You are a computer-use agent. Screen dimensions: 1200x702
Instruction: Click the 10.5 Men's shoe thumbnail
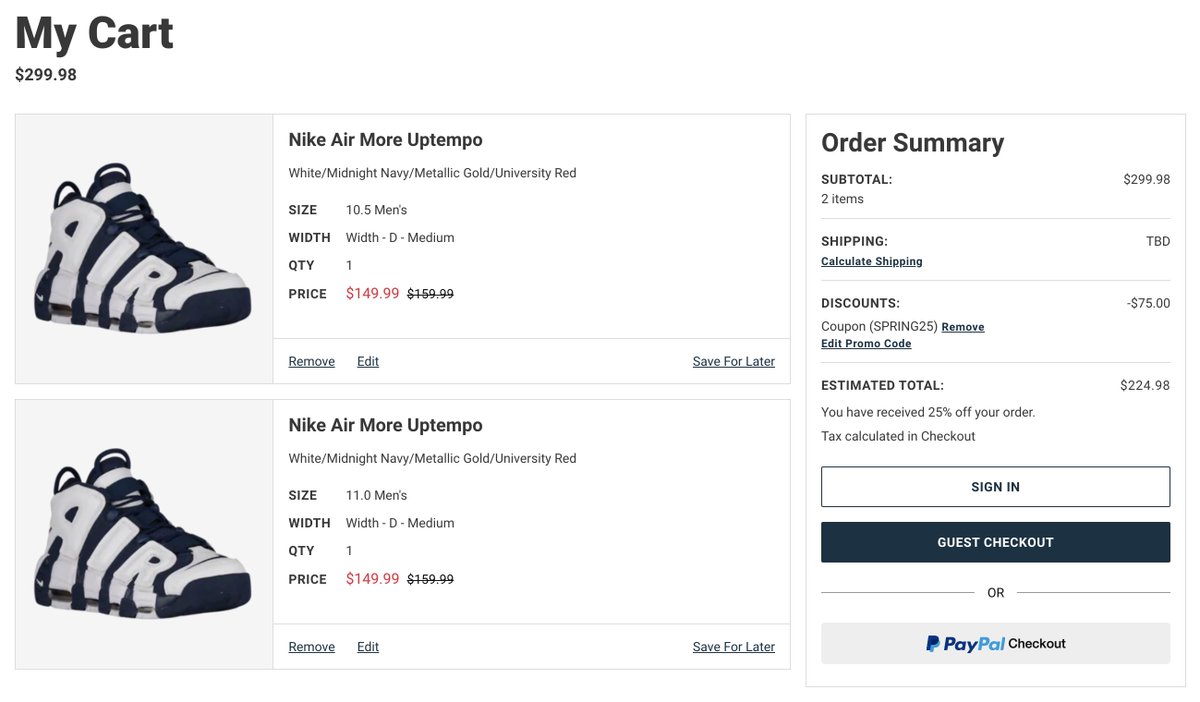[144, 248]
